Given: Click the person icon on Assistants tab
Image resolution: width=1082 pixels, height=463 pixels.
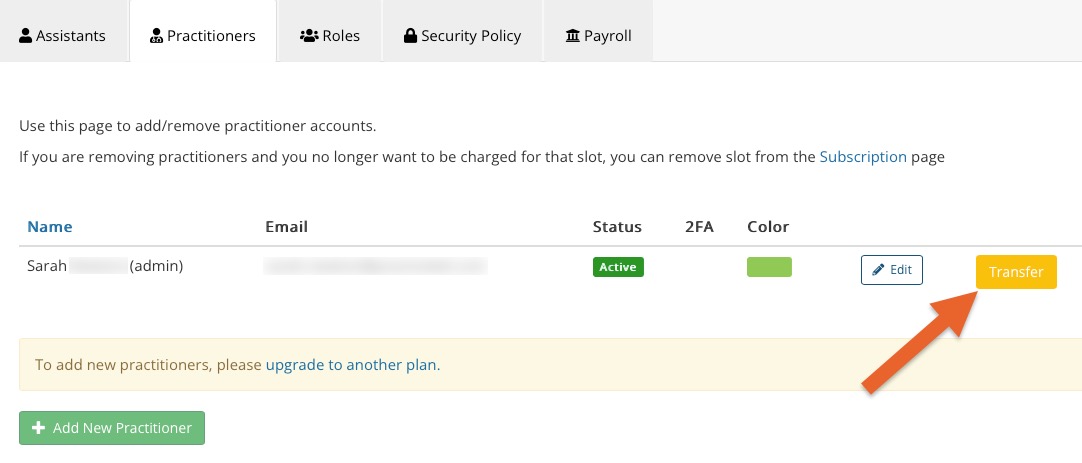Looking at the screenshot, I should 26,35.
